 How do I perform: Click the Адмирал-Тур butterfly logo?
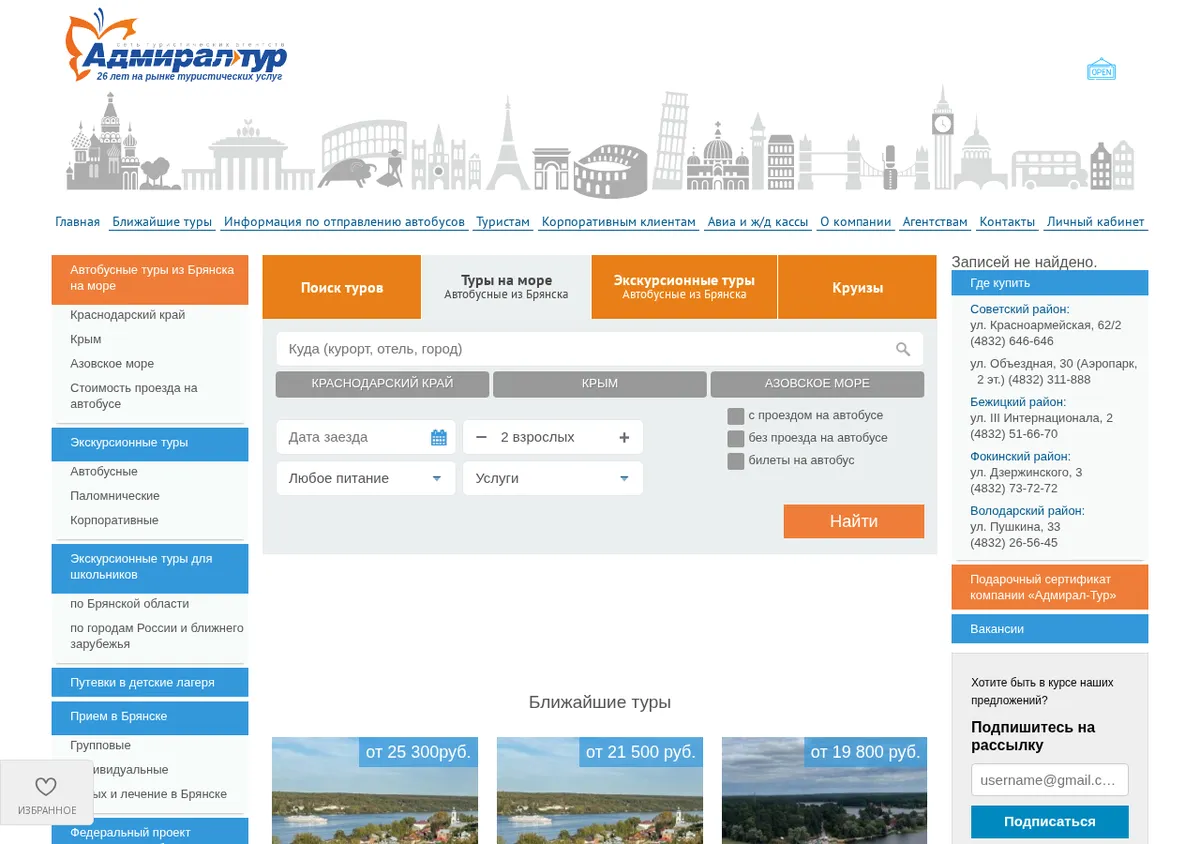pyautogui.click(x=176, y=47)
